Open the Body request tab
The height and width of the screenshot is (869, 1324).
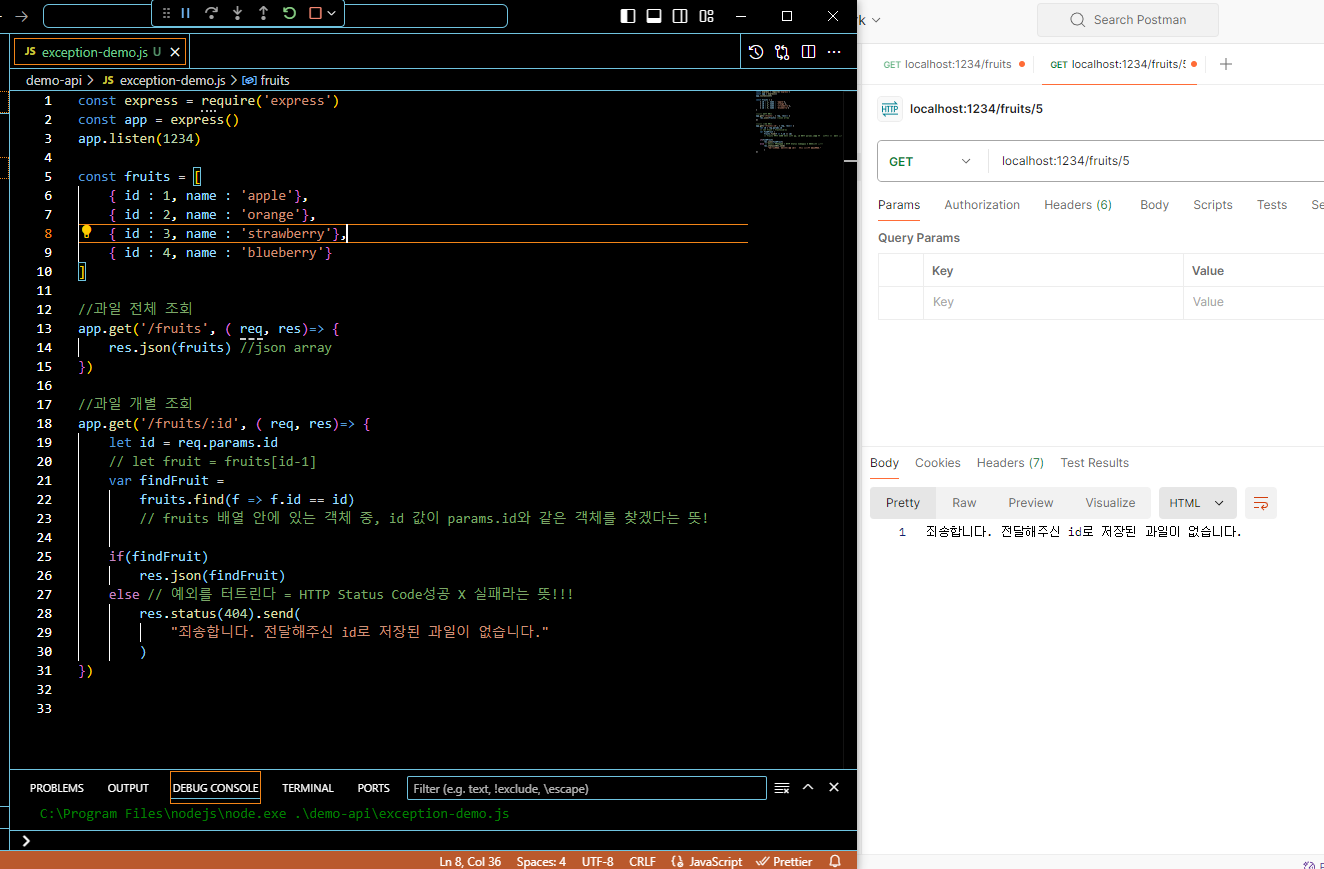tap(1154, 205)
